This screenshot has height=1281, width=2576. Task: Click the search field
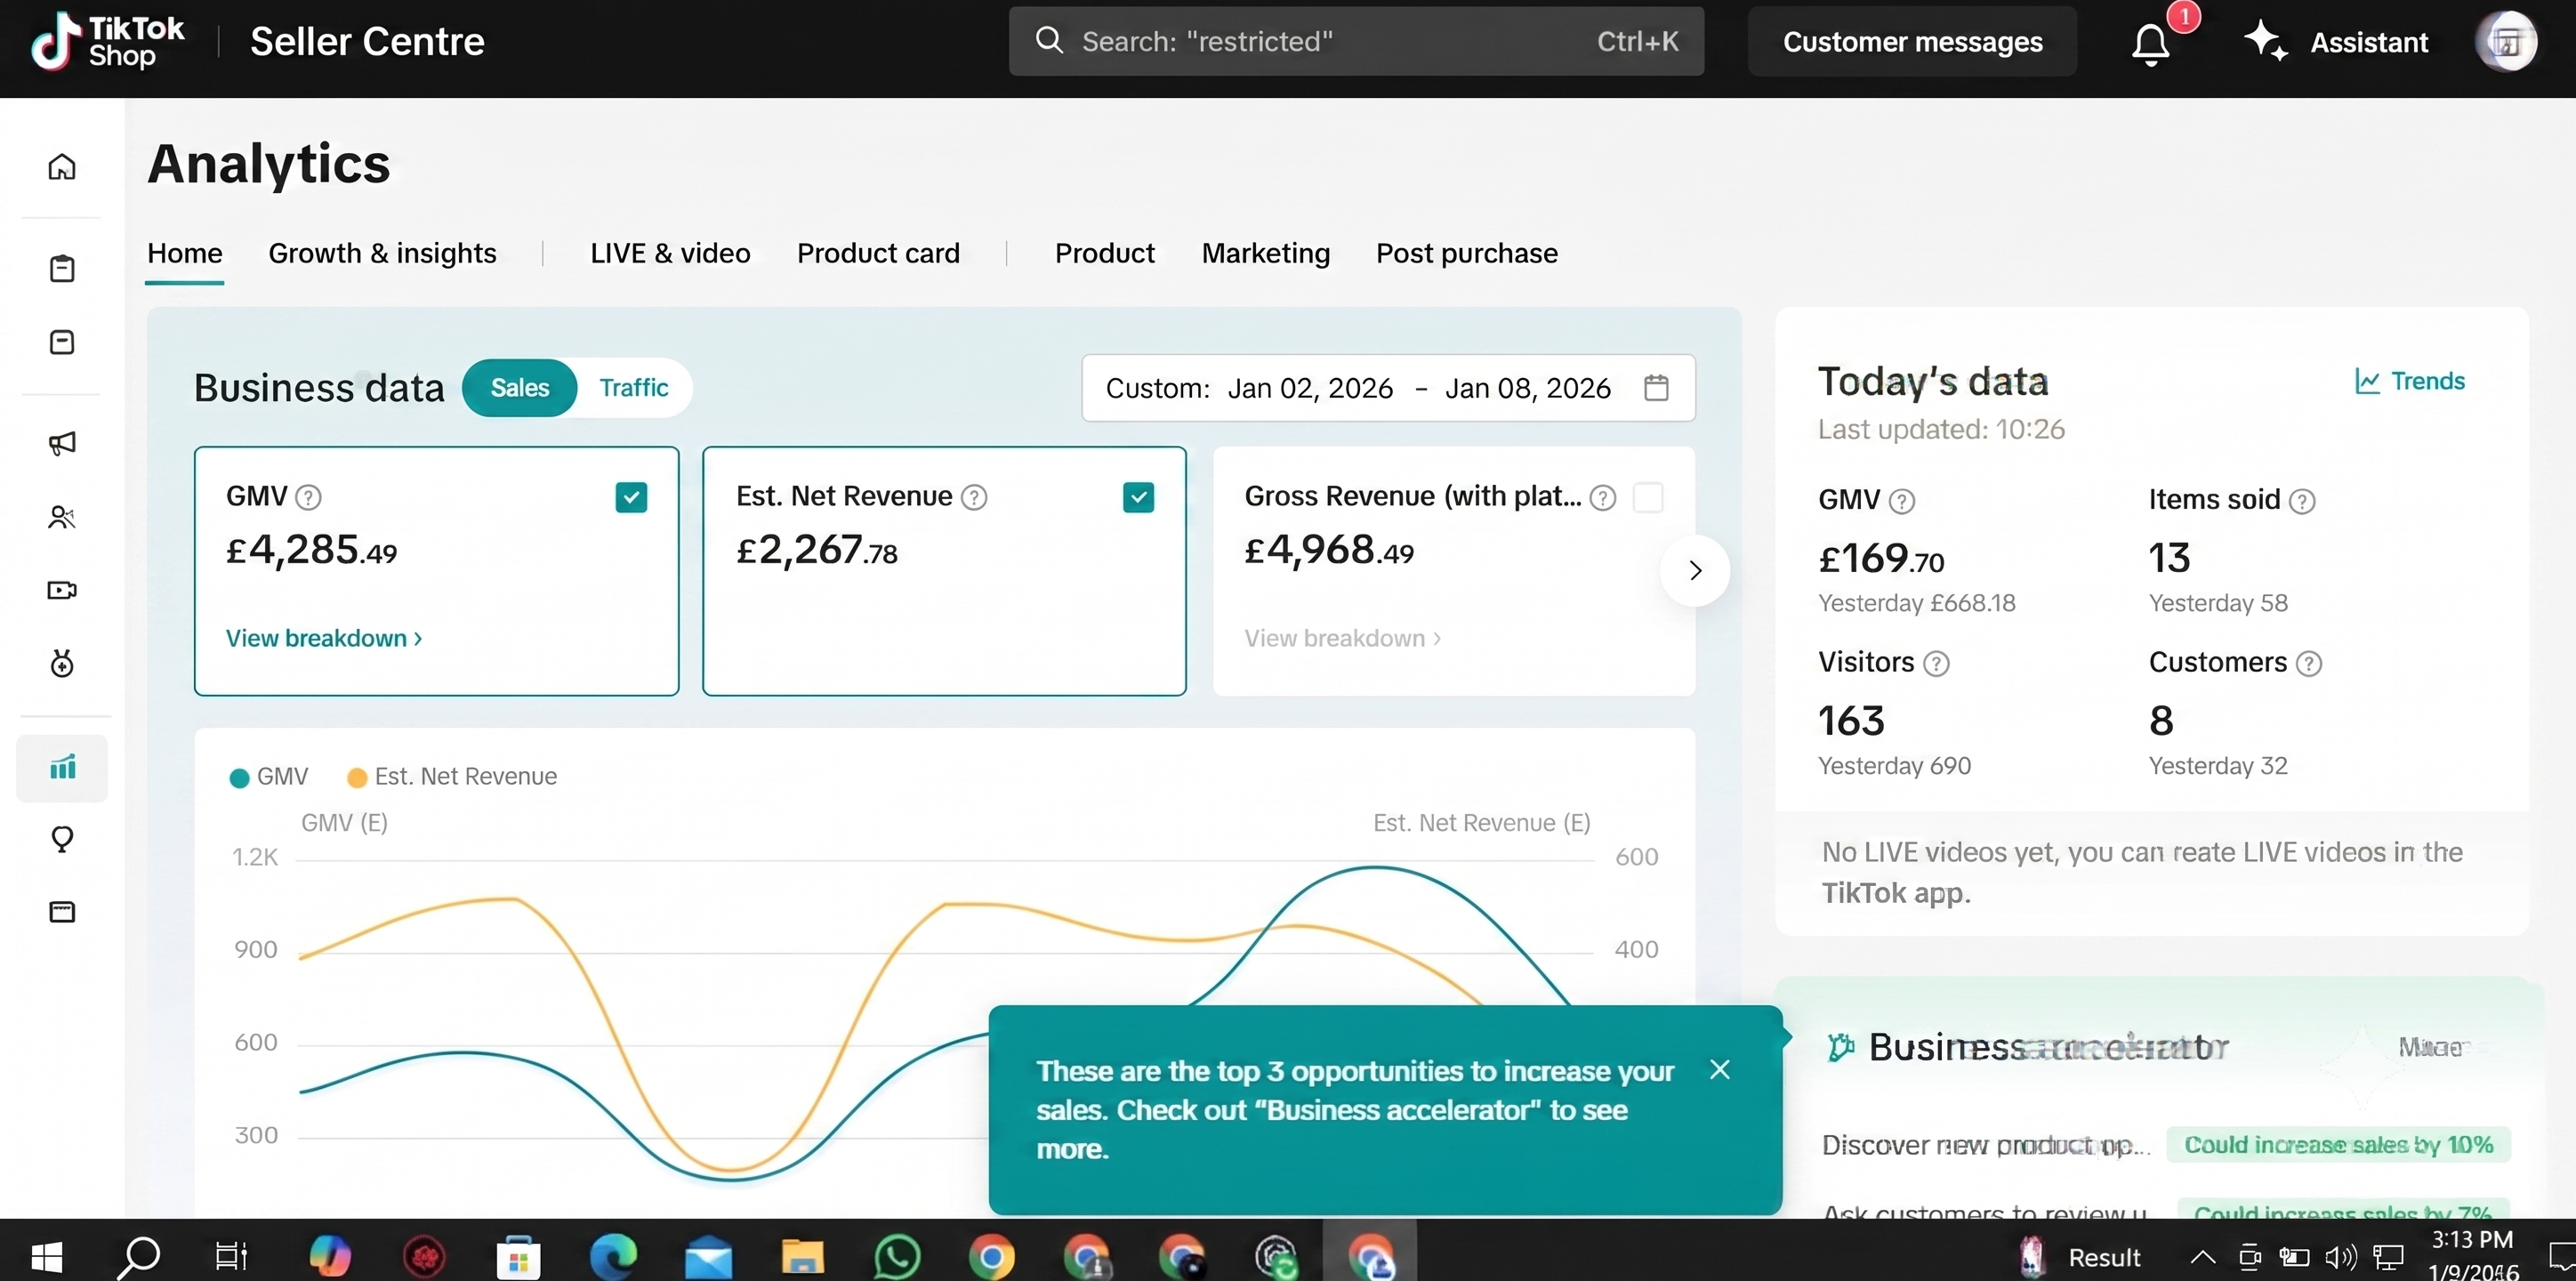click(1356, 42)
